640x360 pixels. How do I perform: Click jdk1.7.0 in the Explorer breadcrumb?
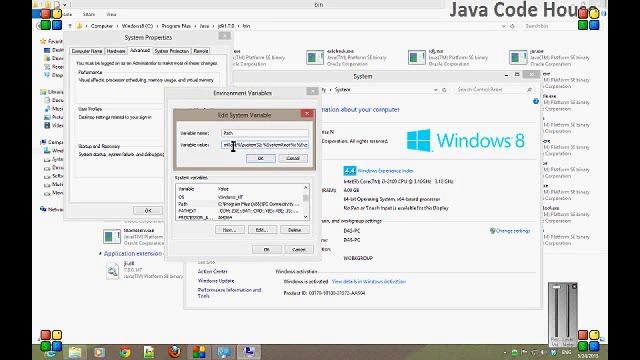click(226, 26)
